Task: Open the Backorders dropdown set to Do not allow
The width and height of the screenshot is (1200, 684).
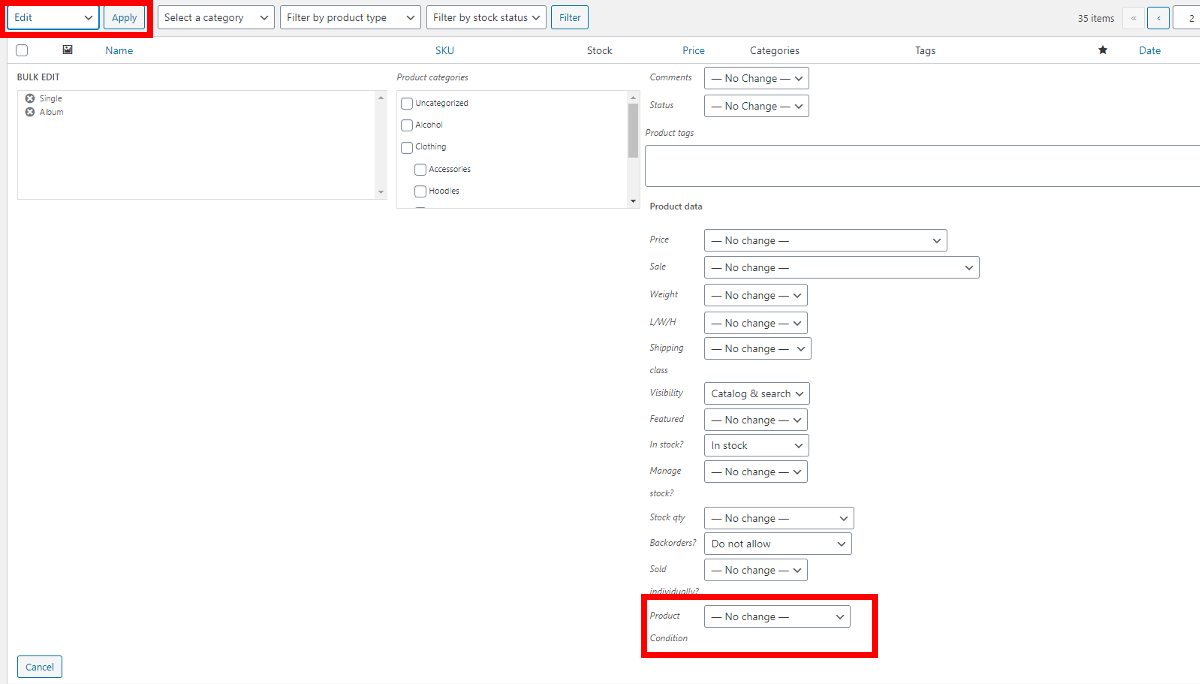Action: tap(777, 543)
